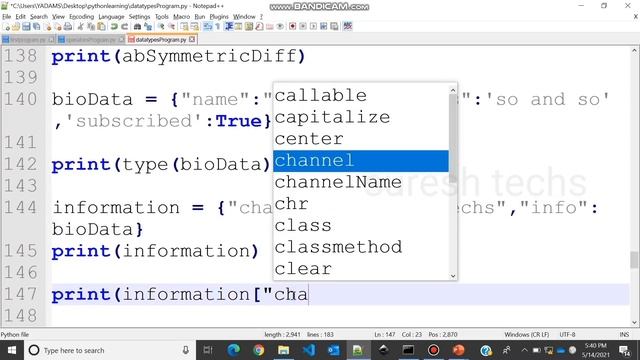Click the save recorded macro icon
The image size is (640, 360).
pos(334,27)
